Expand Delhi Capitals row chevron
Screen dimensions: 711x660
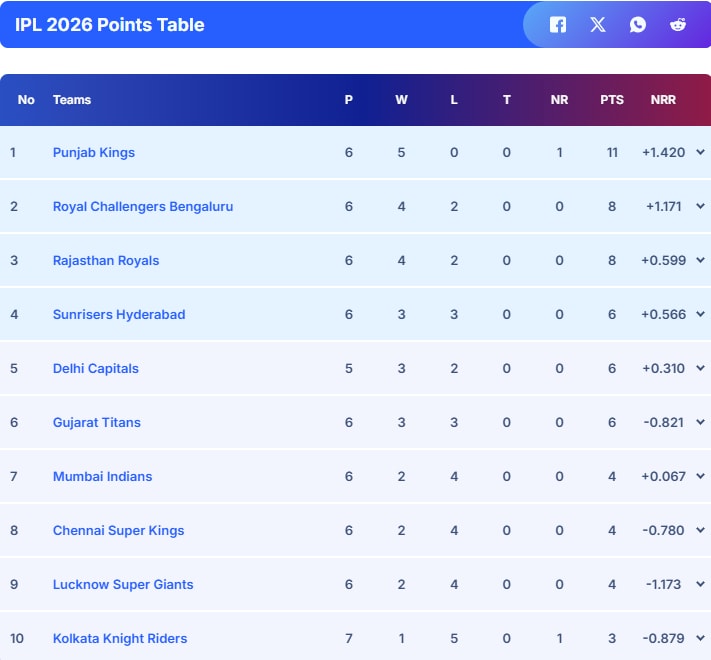tap(700, 369)
